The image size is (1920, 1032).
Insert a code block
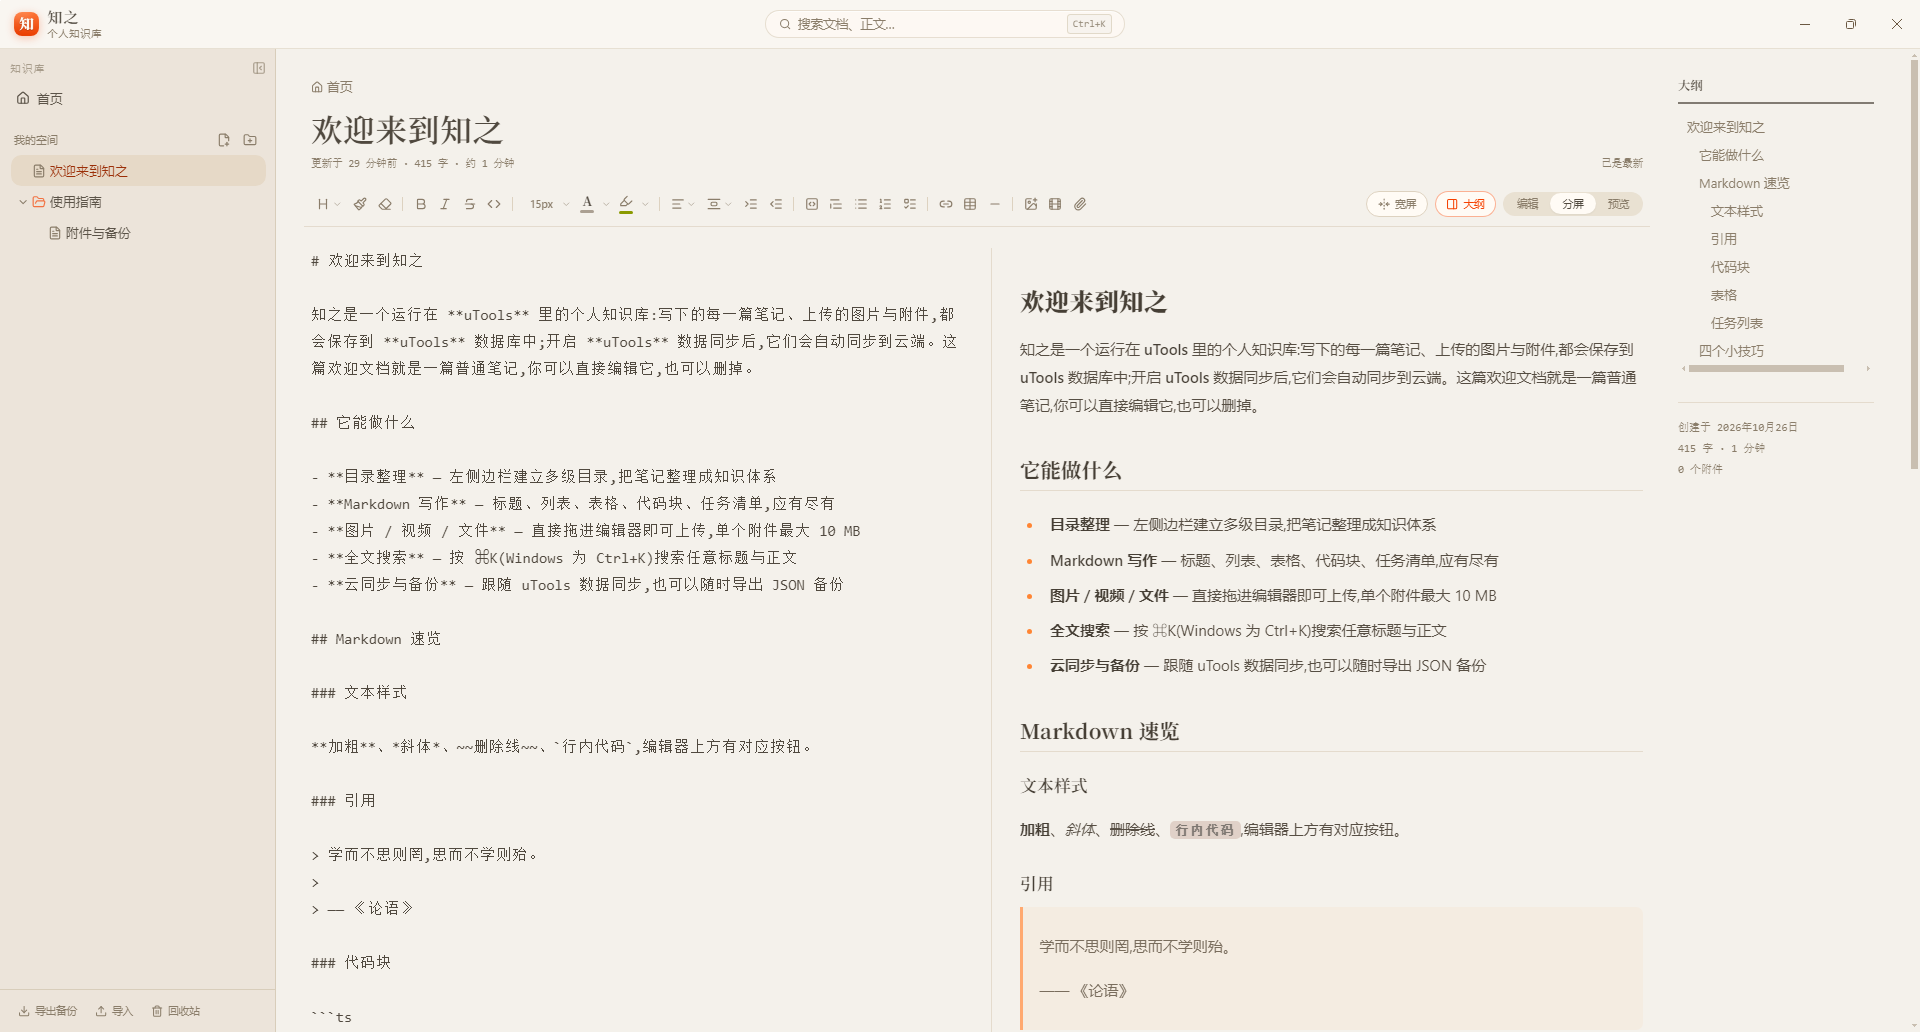(812, 204)
